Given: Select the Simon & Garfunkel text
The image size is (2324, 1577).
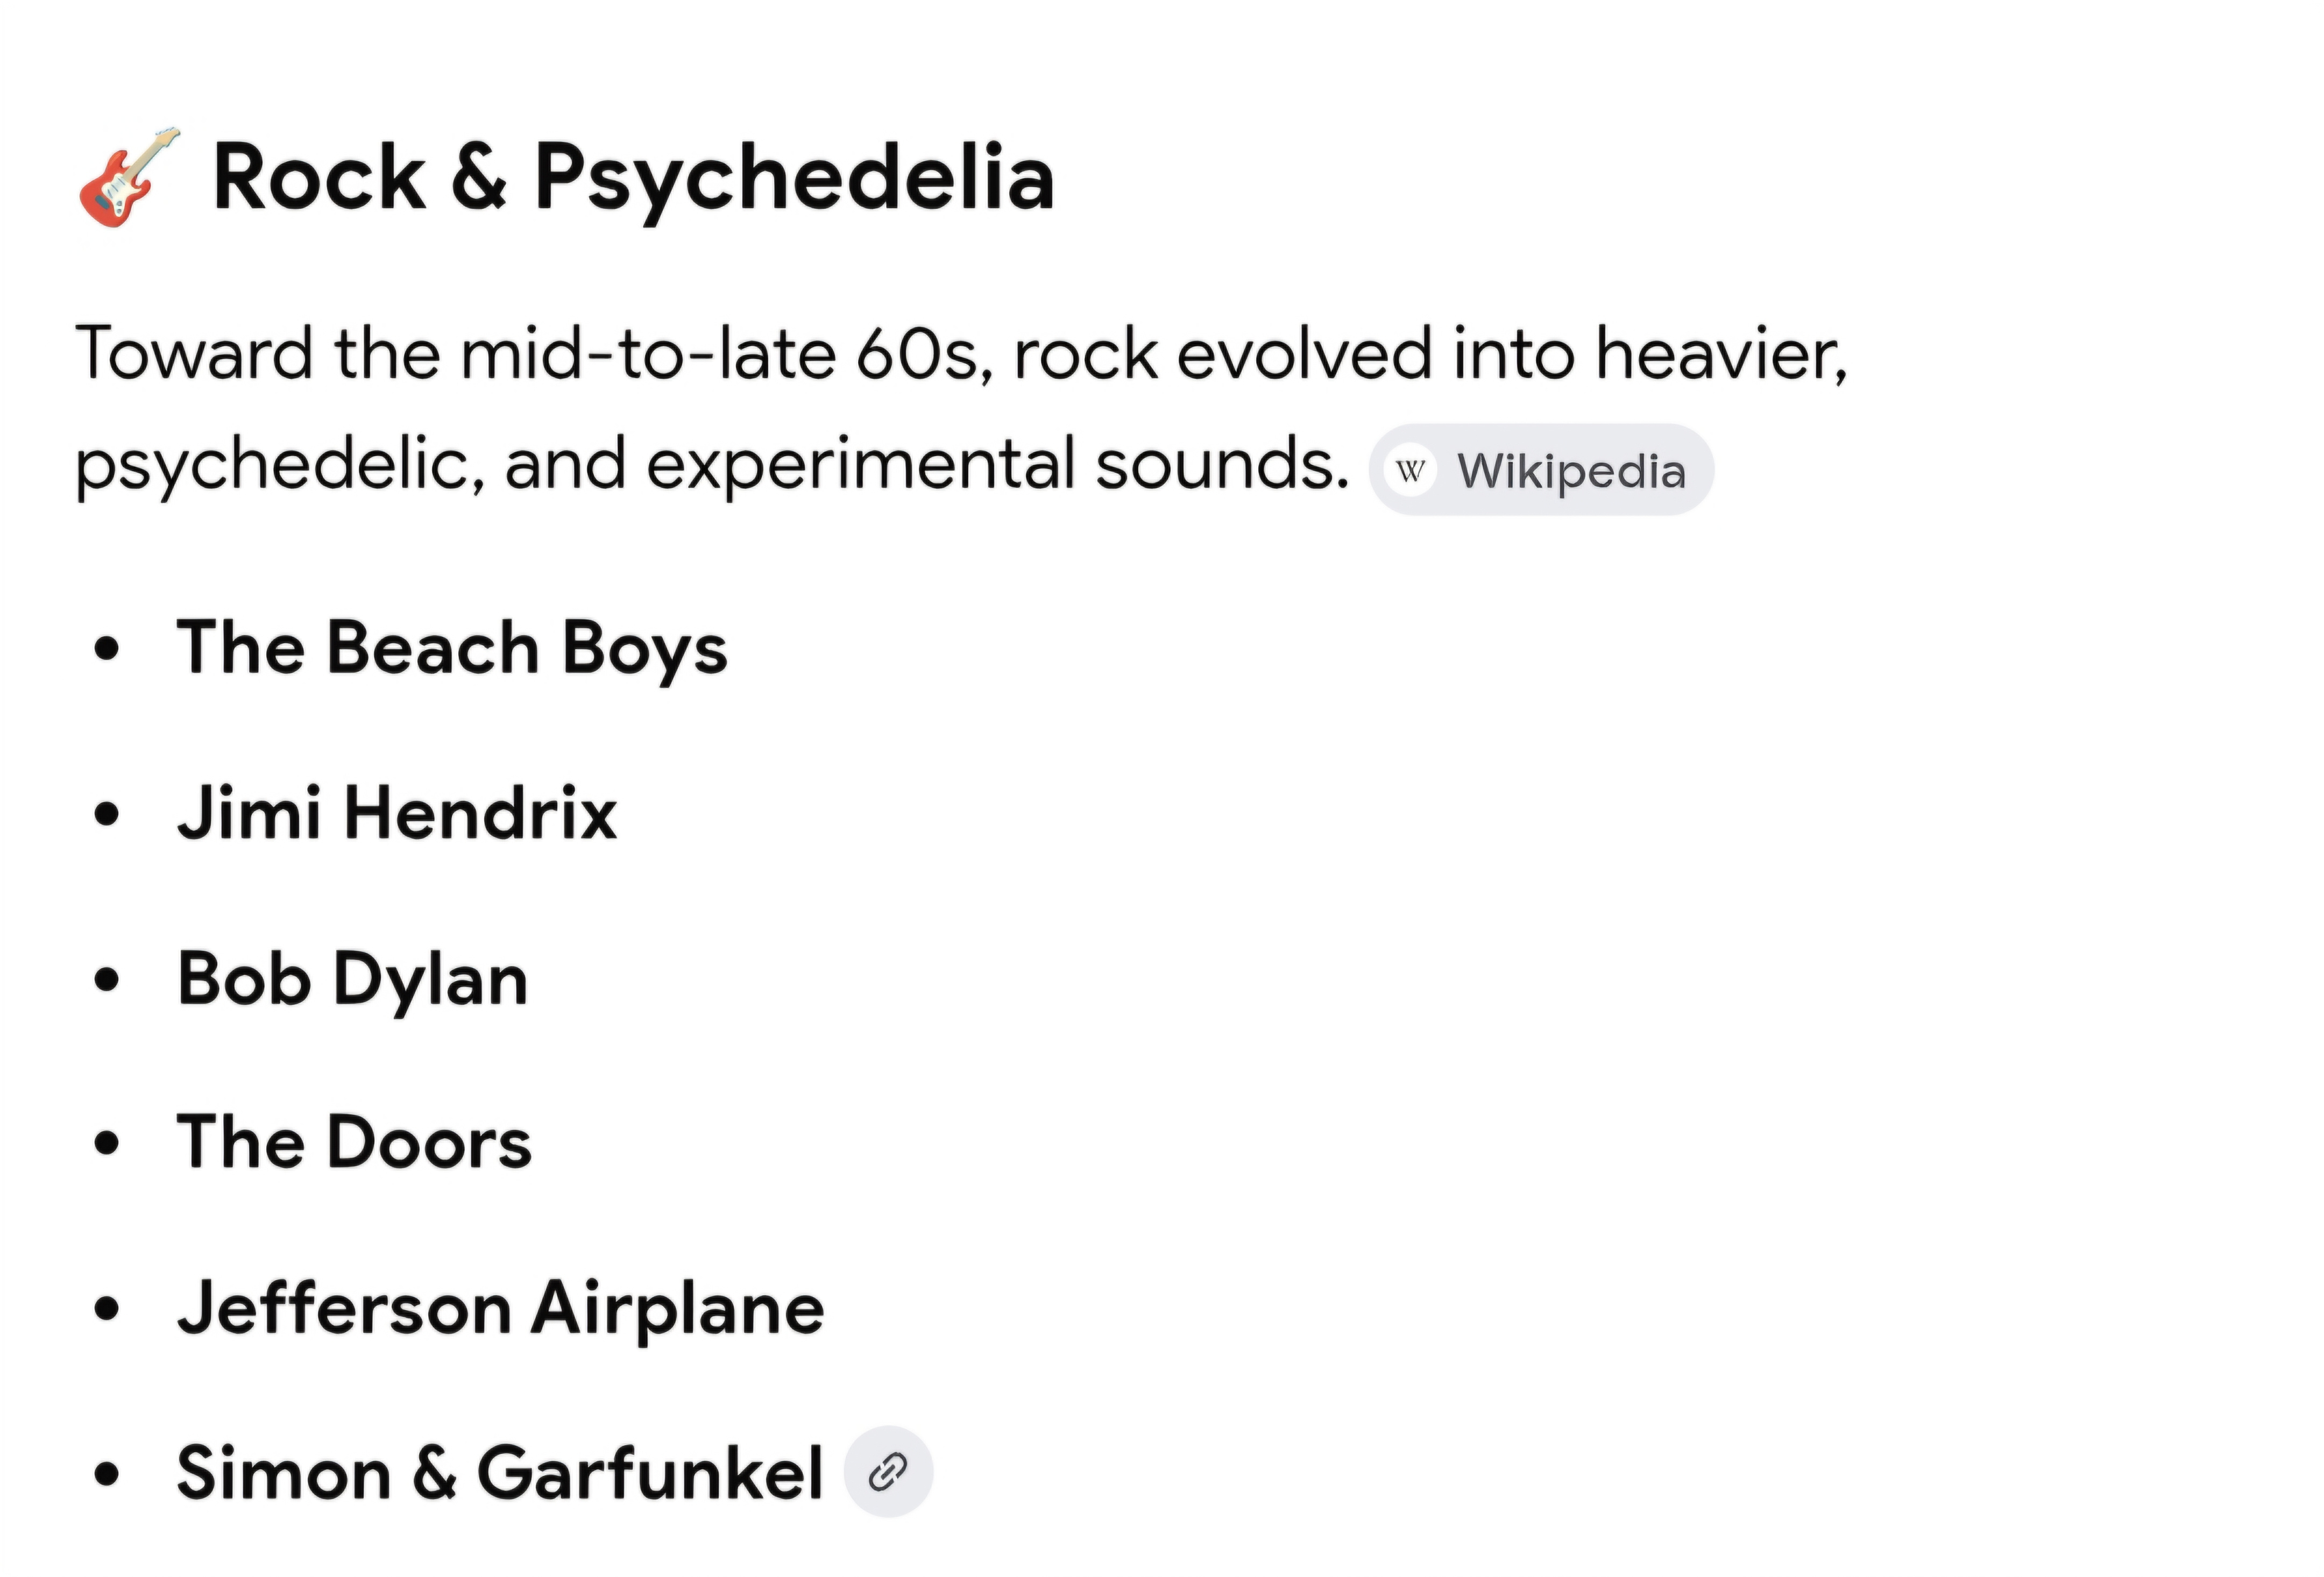Looking at the screenshot, I should coord(500,1473).
